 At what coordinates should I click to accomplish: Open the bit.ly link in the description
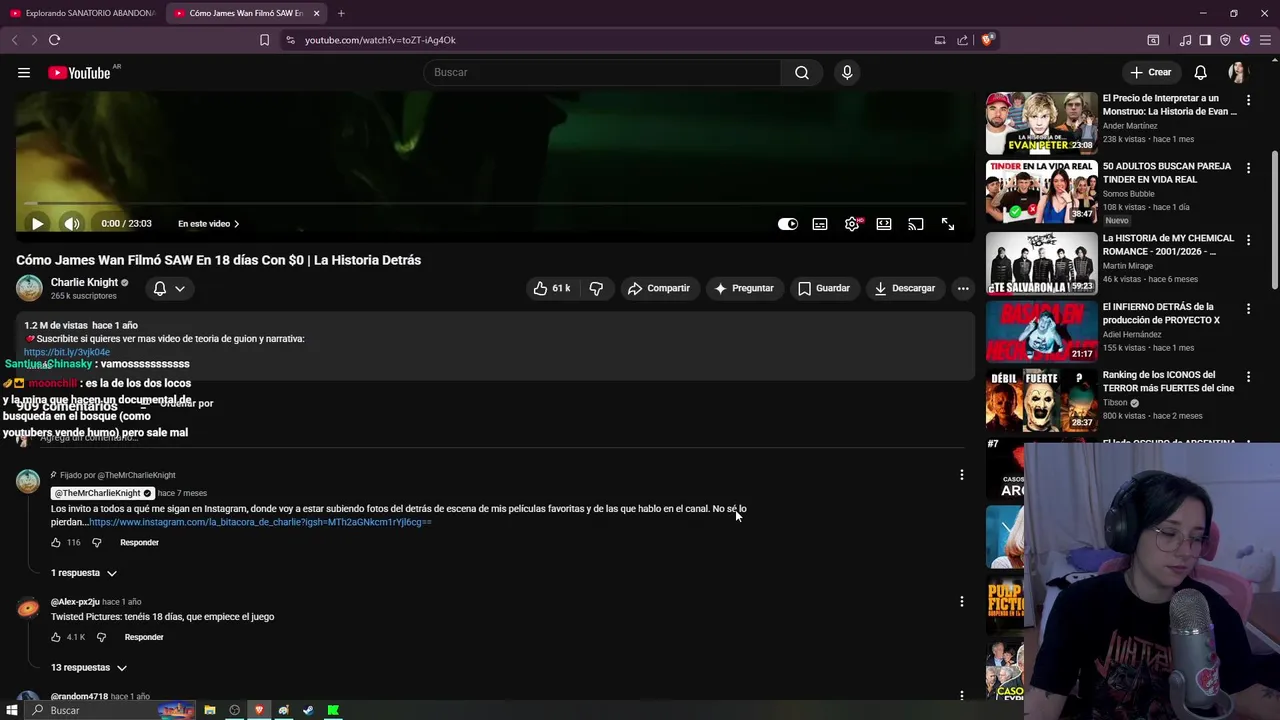tap(67, 352)
